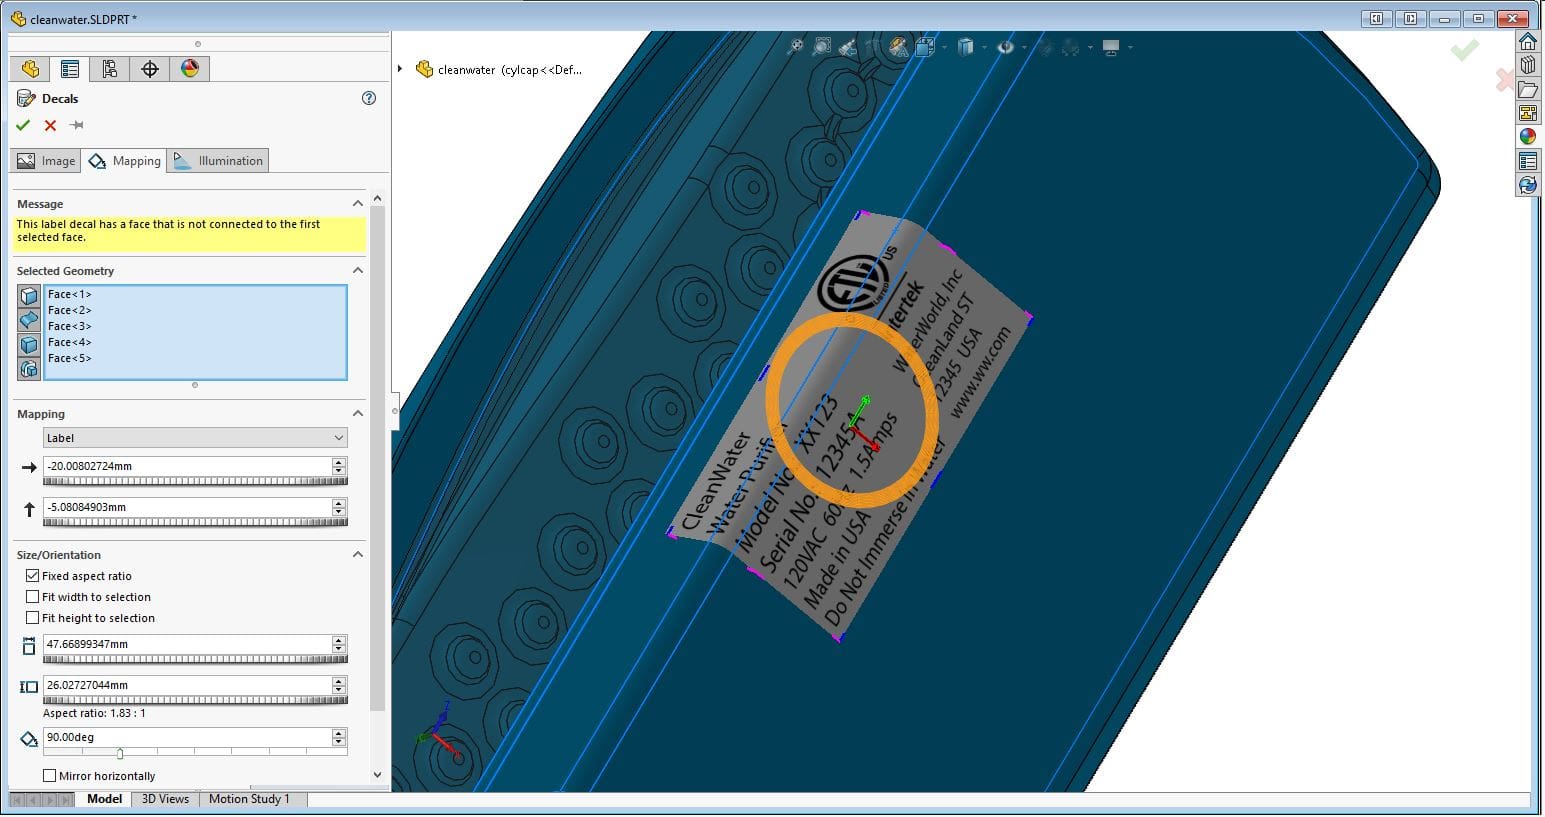Uncheck Fixed aspect ratio

(x=33, y=575)
